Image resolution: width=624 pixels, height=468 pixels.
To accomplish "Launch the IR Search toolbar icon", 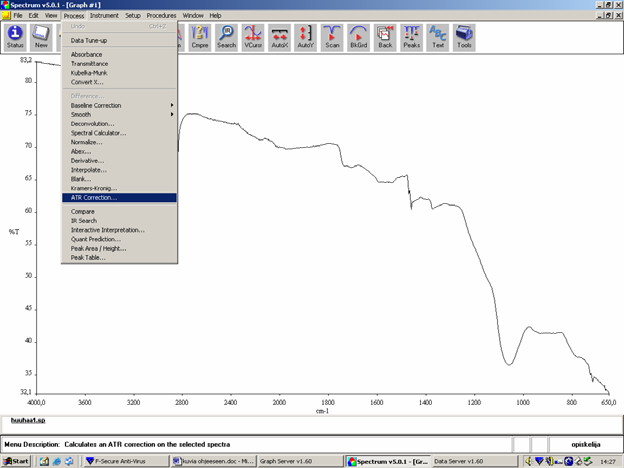I will click(226, 37).
